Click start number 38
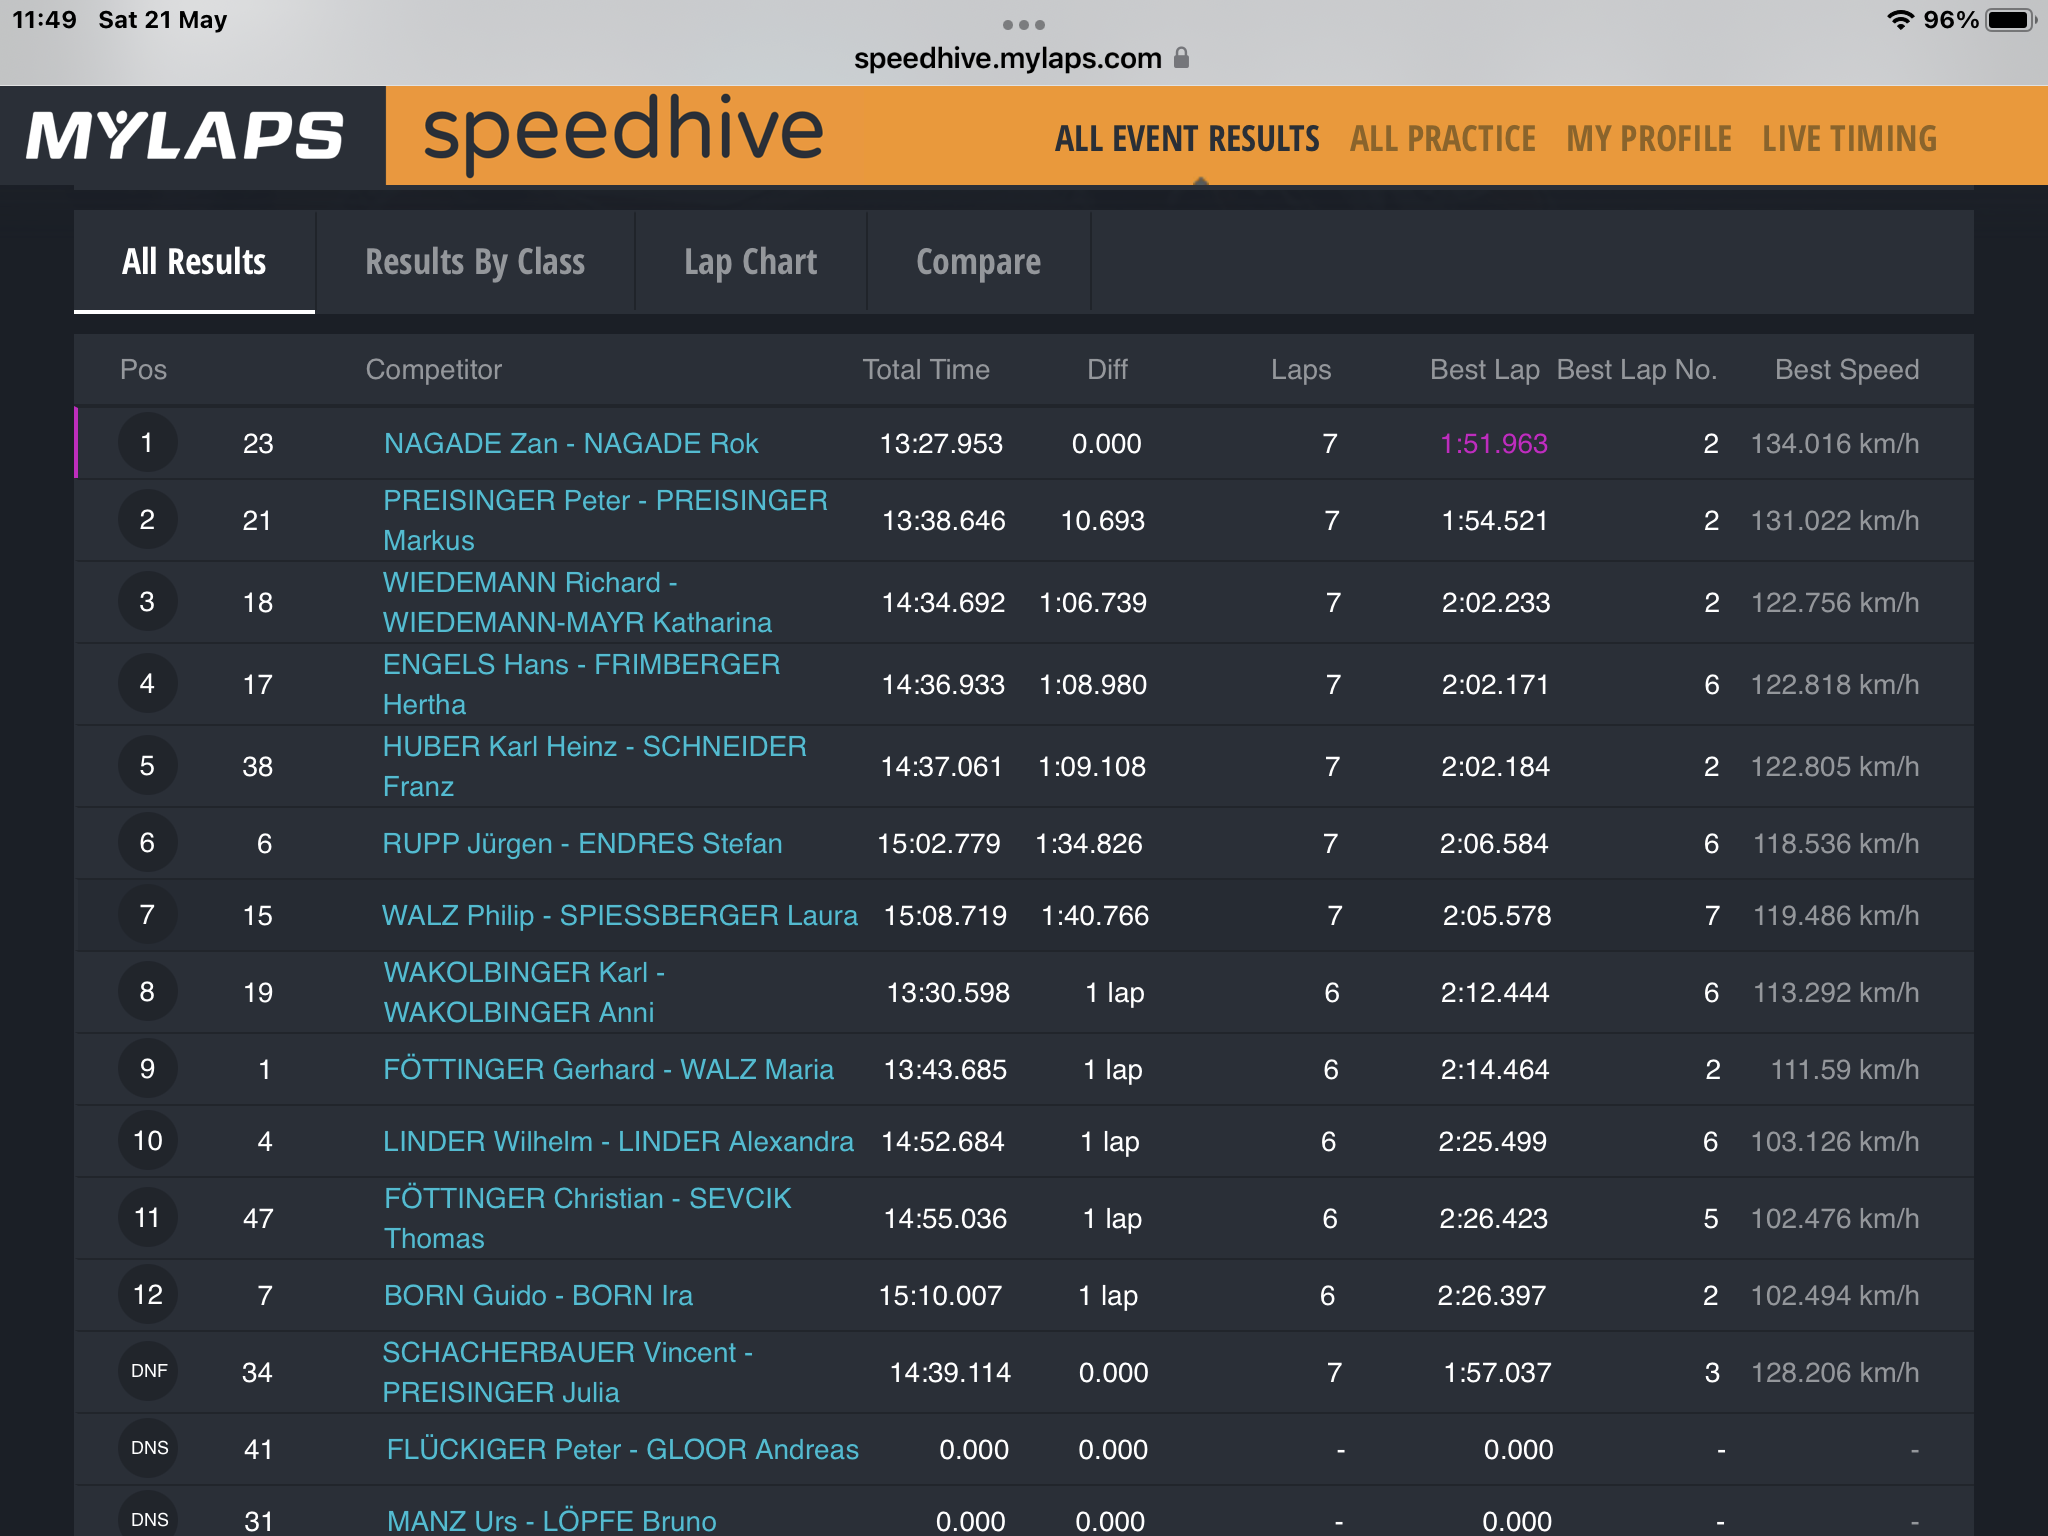Image resolution: width=2048 pixels, height=1536 pixels. coord(257,766)
